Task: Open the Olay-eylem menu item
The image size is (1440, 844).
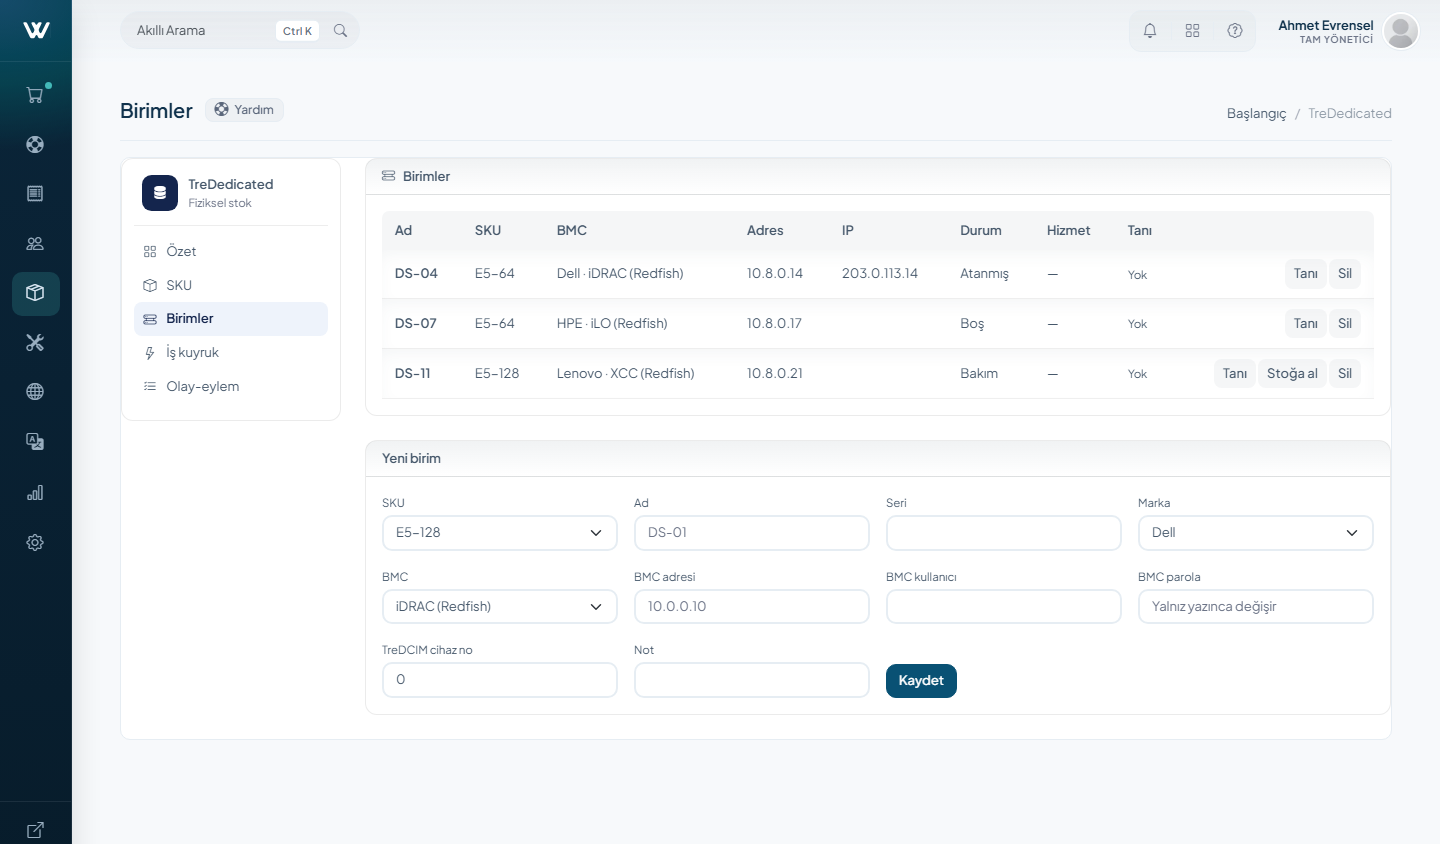Action: (231, 387)
